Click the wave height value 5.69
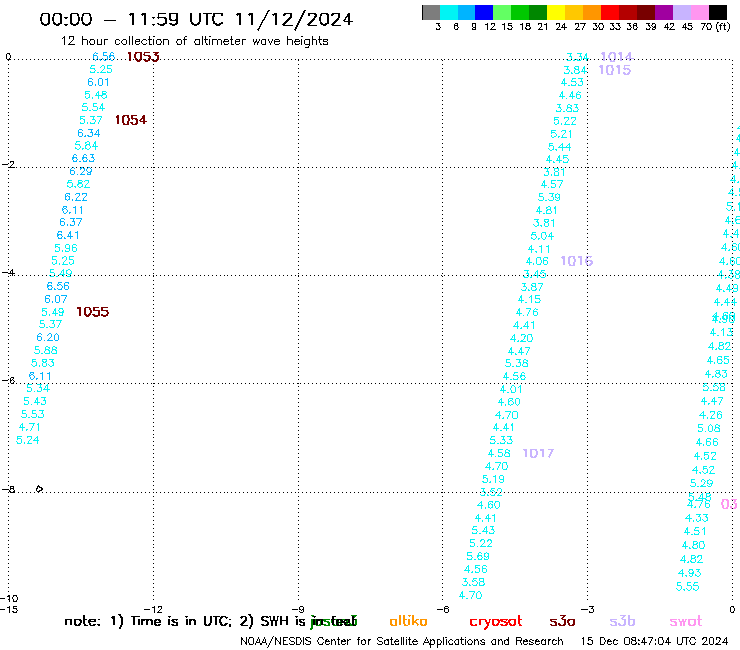This screenshot has width=740, height=650. point(478,556)
